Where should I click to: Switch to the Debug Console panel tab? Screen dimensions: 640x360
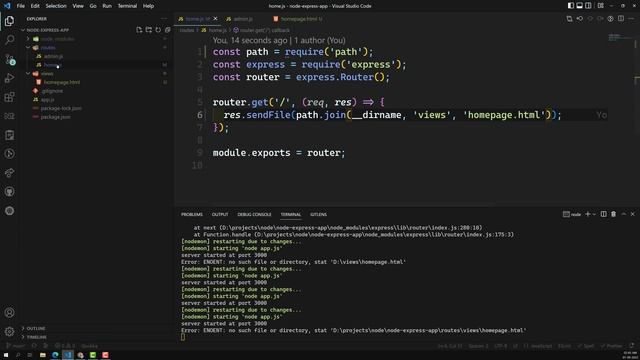(x=254, y=214)
